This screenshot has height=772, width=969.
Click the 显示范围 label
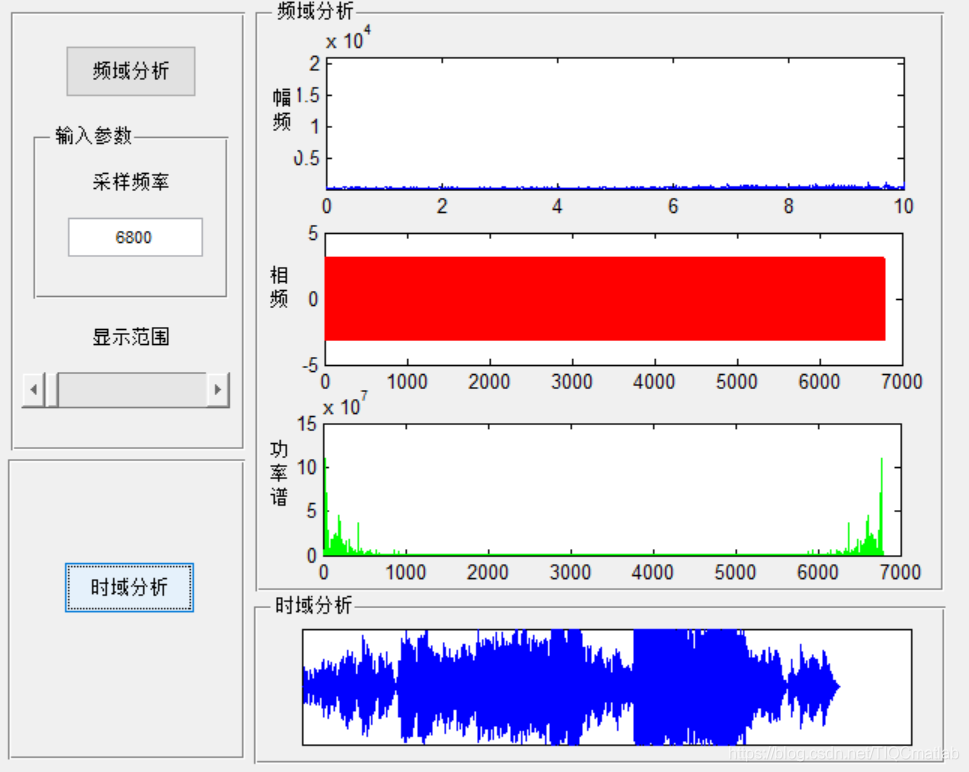coord(131,337)
